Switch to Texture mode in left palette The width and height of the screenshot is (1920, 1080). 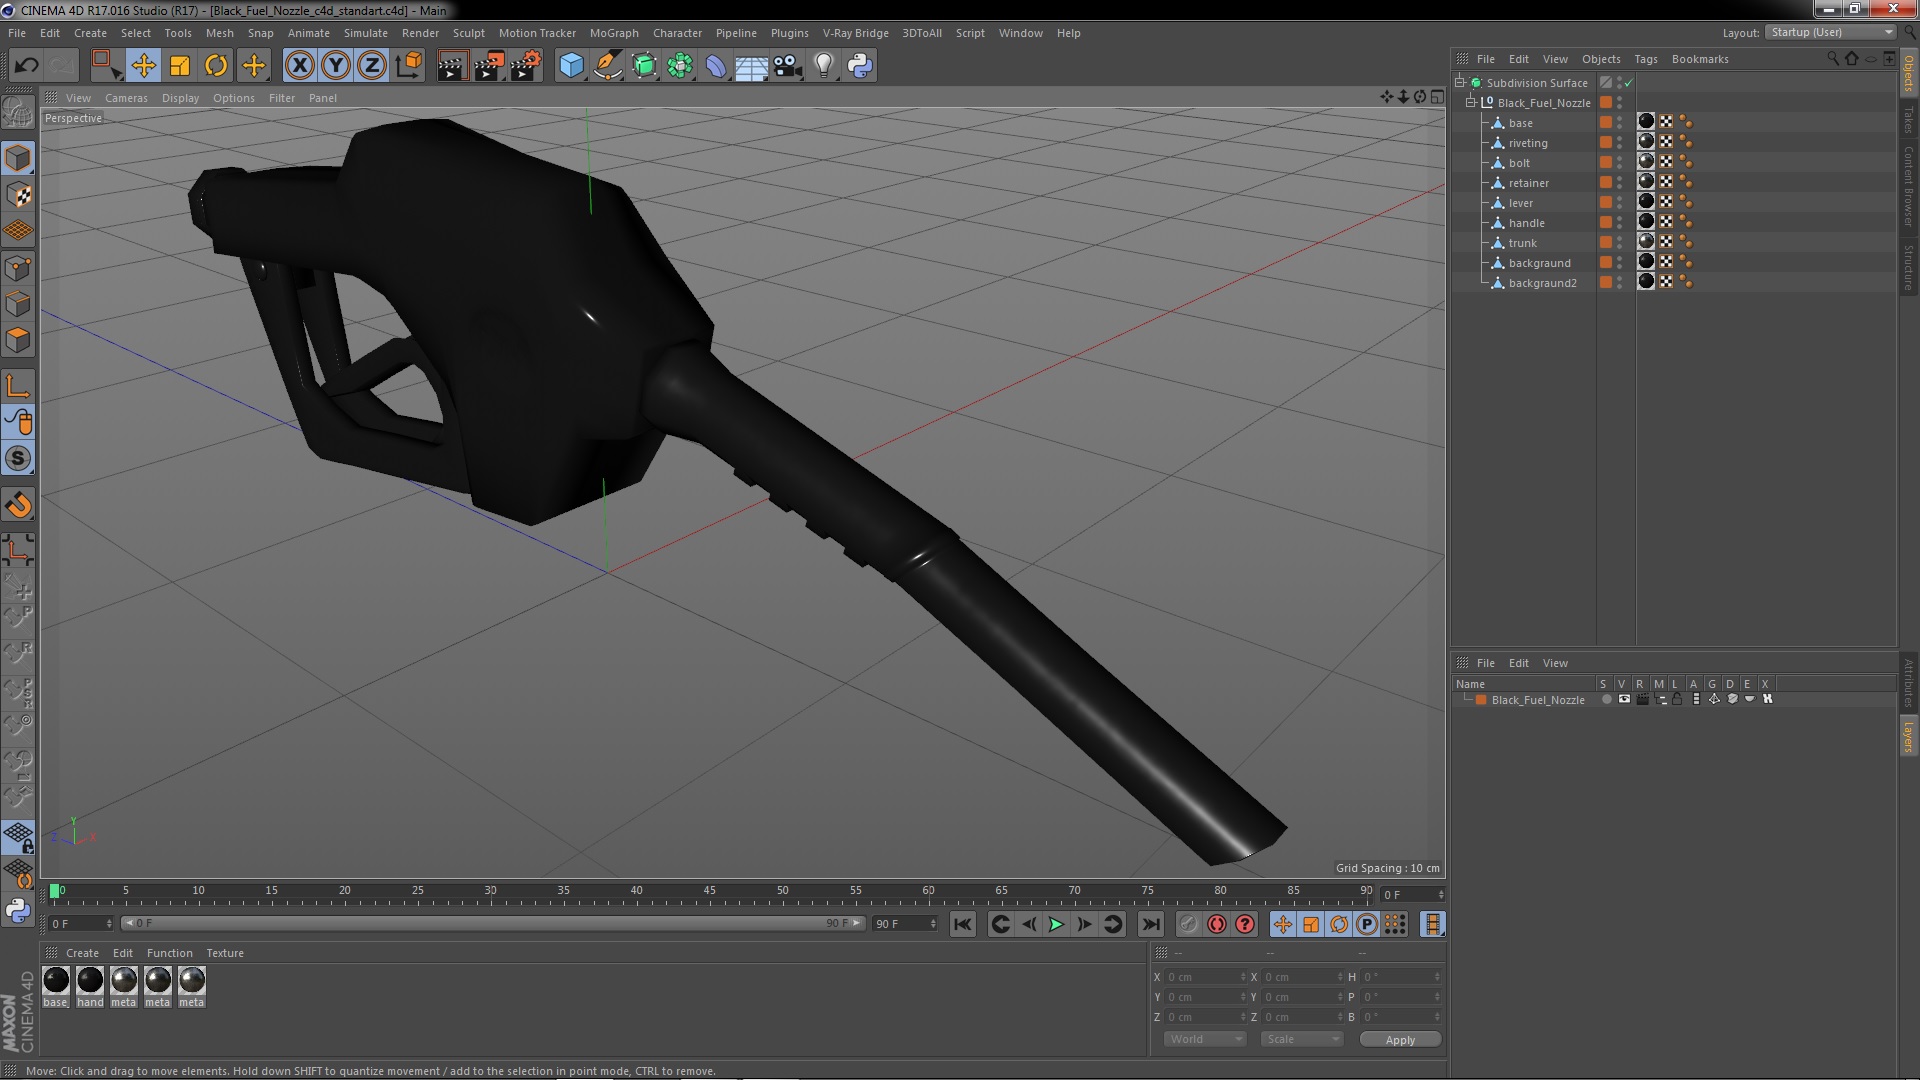point(18,195)
